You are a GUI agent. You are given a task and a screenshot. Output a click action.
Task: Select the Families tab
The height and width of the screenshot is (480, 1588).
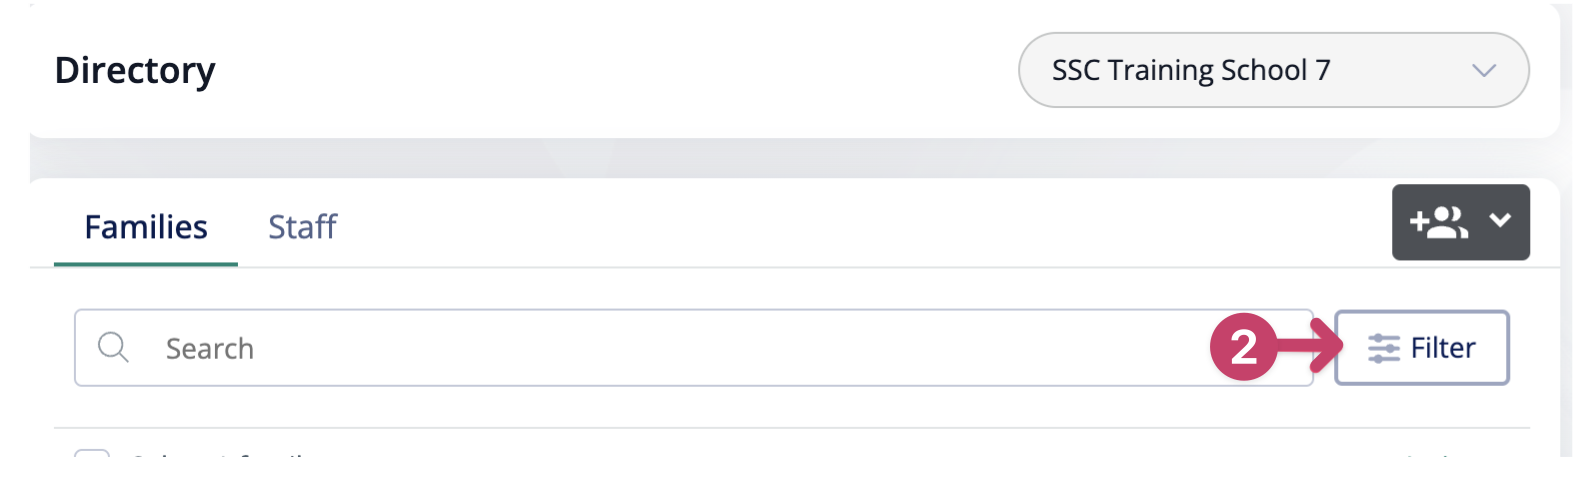146,227
